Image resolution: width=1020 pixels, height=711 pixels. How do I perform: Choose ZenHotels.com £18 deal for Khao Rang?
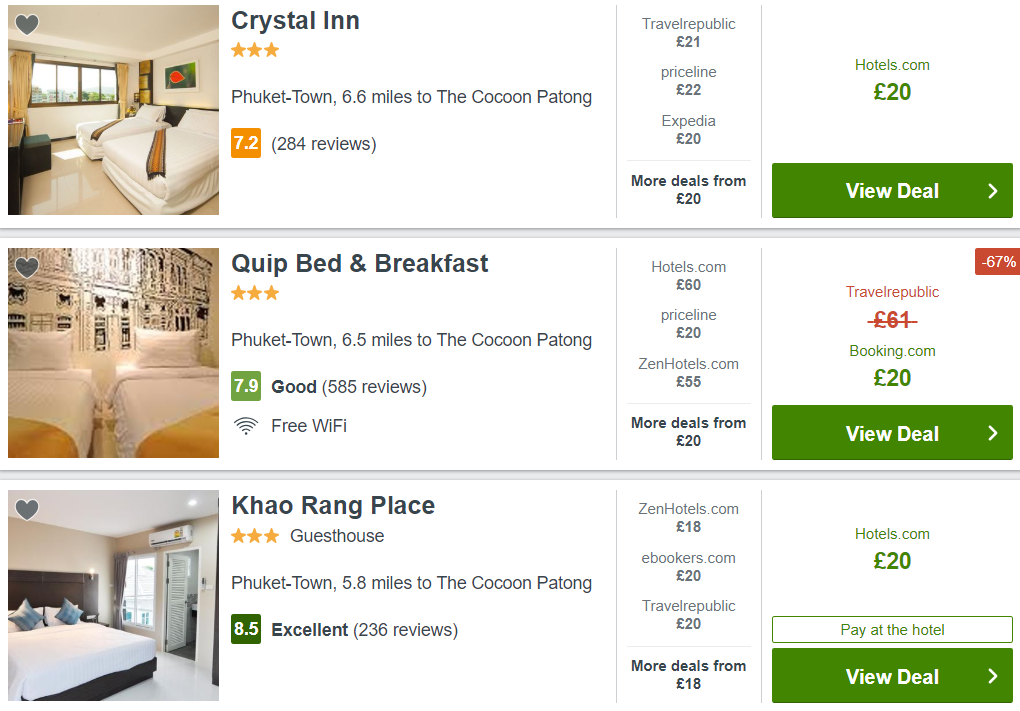click(688, 518)
